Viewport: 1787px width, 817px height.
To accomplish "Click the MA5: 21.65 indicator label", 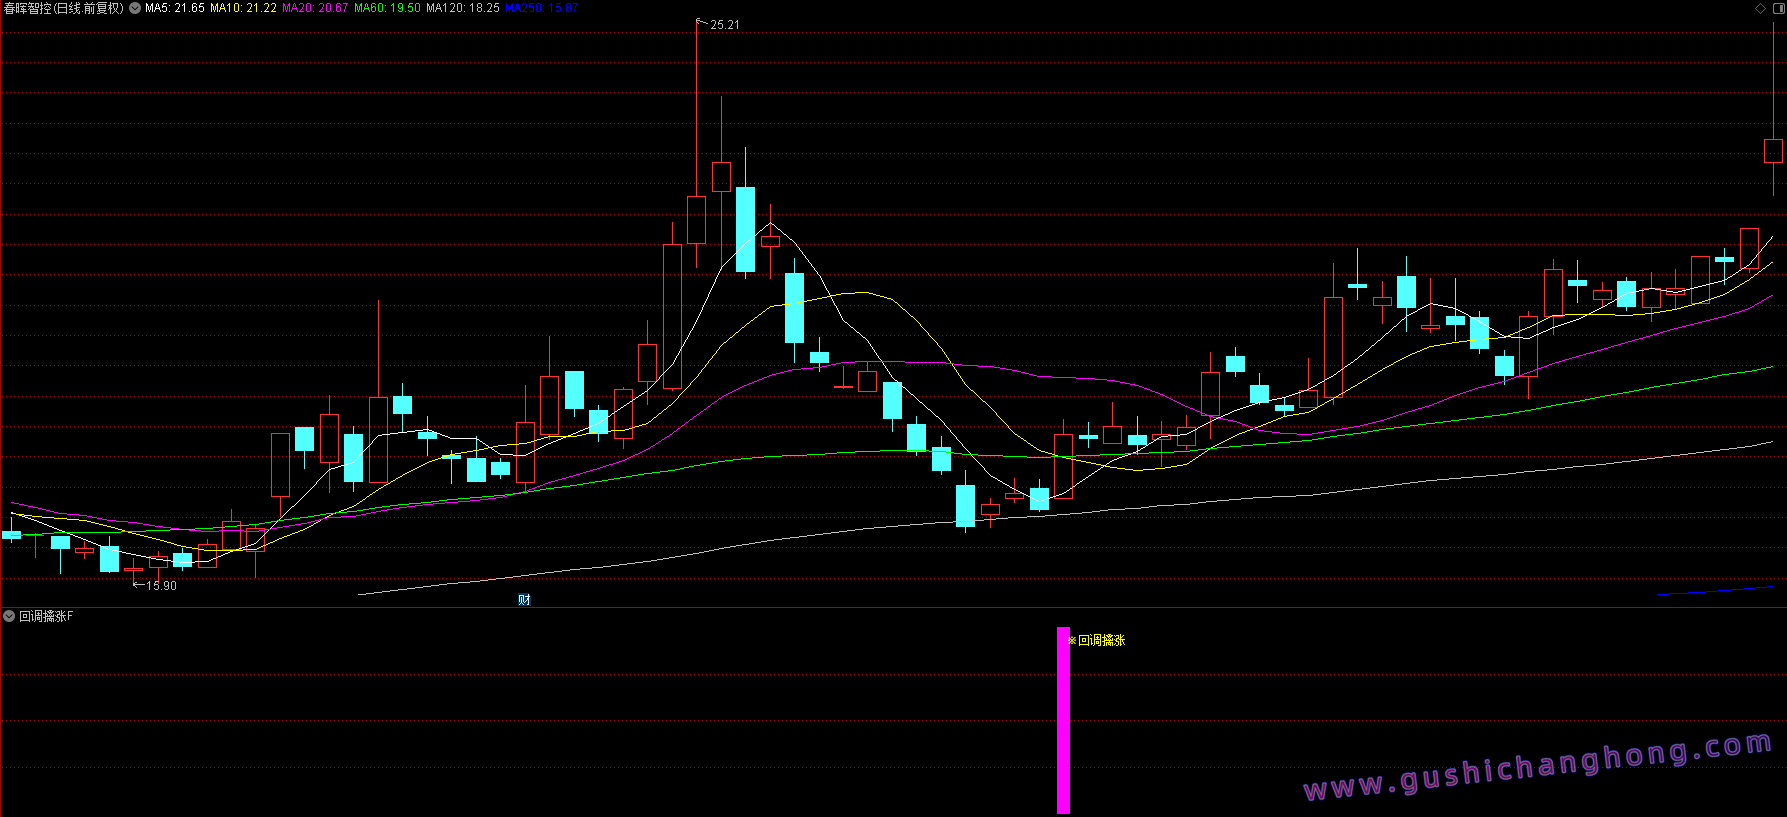I will coord(175,8).
